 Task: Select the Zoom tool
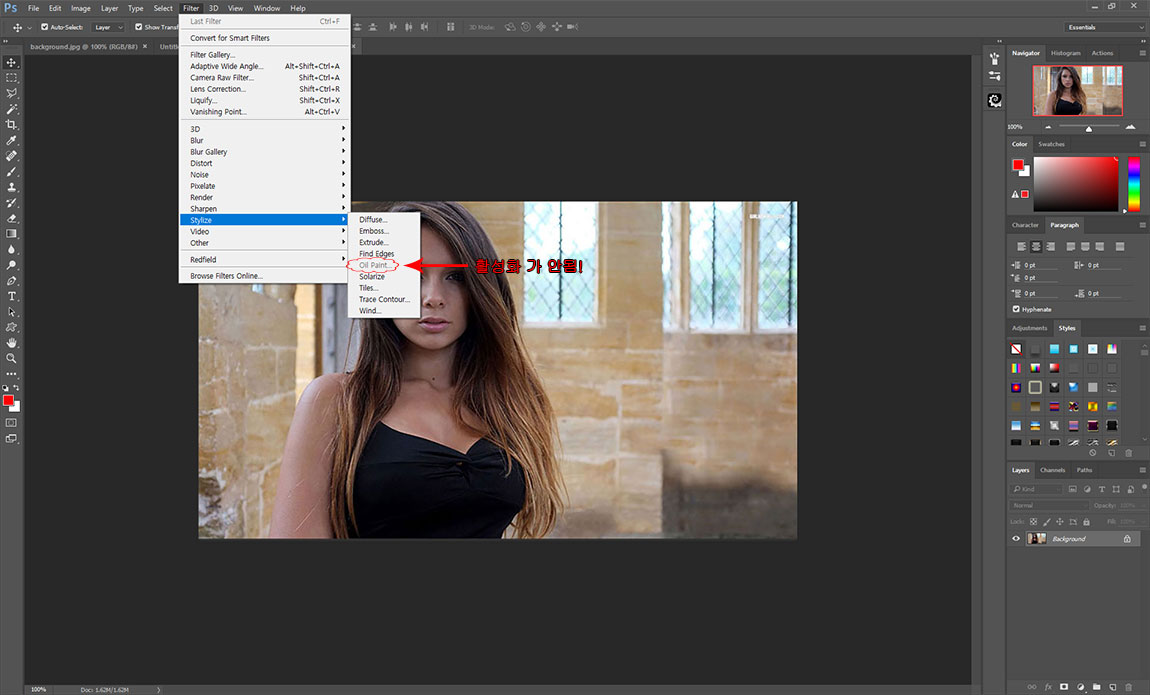pos(11,358)
